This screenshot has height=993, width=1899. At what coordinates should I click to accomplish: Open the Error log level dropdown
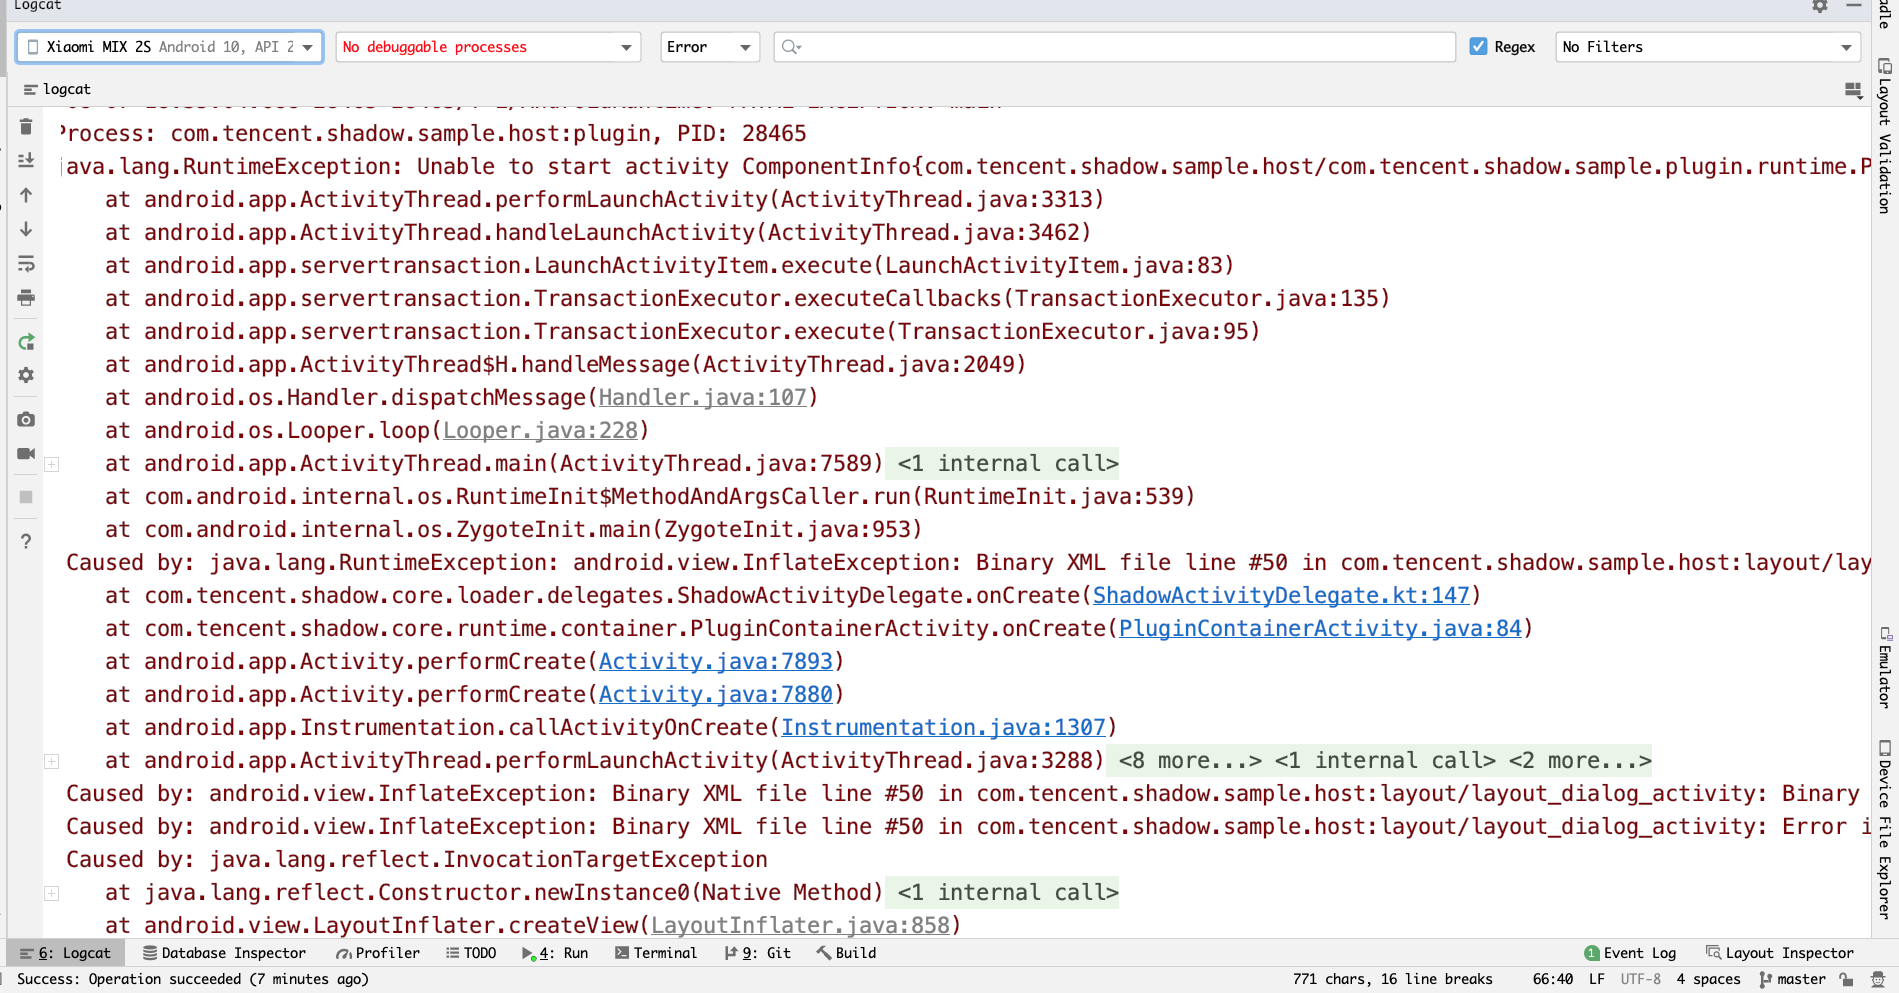pyautogui.click(x=710, y=46)
